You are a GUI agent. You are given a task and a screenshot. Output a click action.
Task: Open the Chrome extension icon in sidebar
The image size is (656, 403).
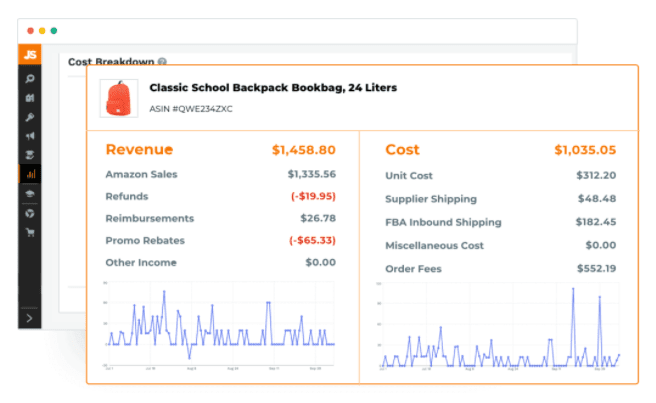(30, 213)
